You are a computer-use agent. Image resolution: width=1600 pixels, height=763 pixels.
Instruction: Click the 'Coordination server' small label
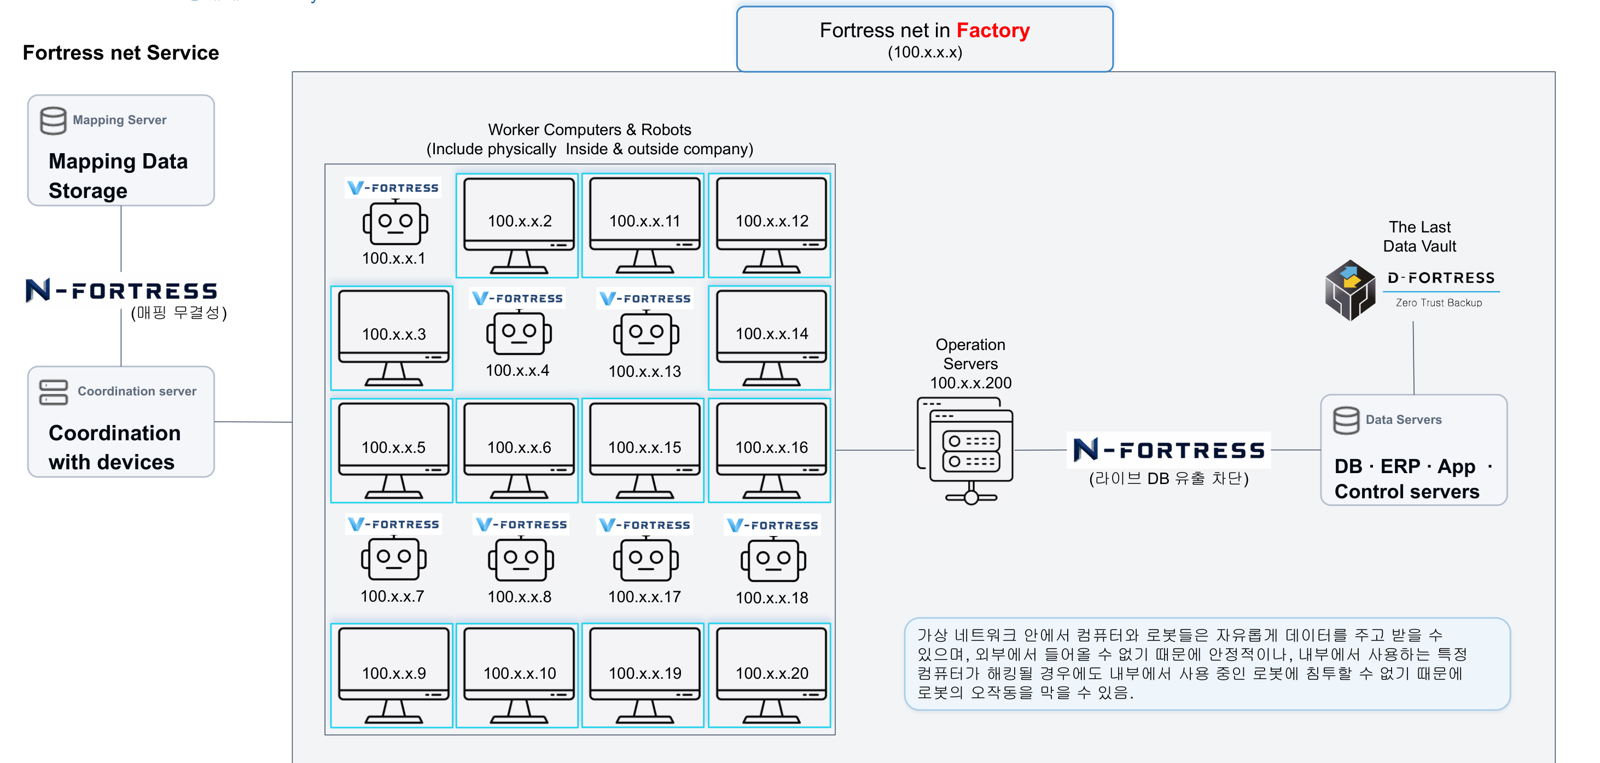(x=137, y=391)
